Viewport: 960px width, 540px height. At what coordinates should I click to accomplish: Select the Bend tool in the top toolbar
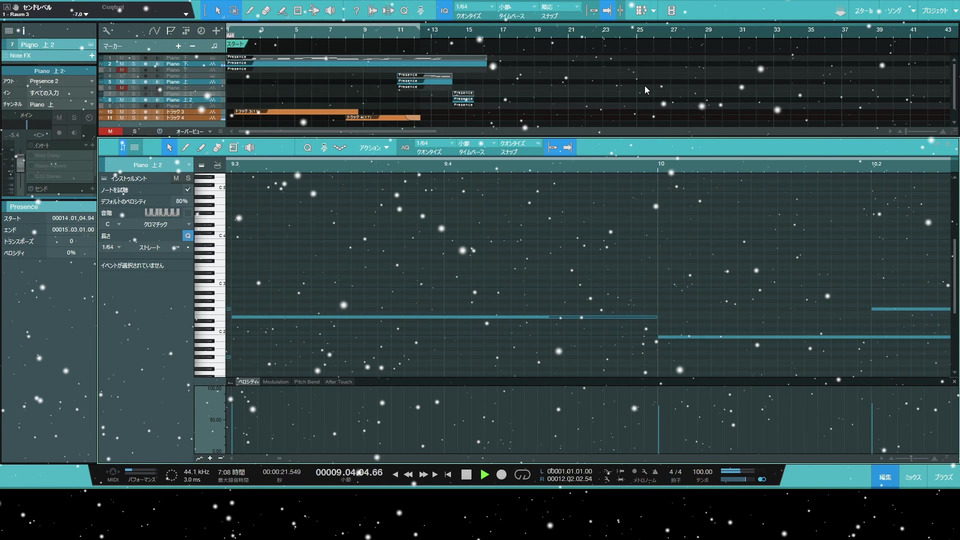[x=313, y=10]
